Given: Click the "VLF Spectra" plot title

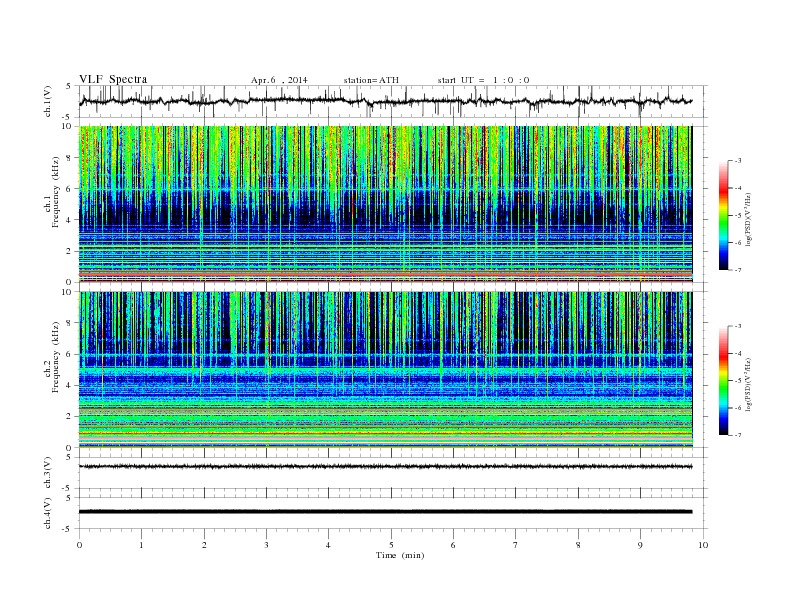Looking at the screenshot, I should (113, 79).
